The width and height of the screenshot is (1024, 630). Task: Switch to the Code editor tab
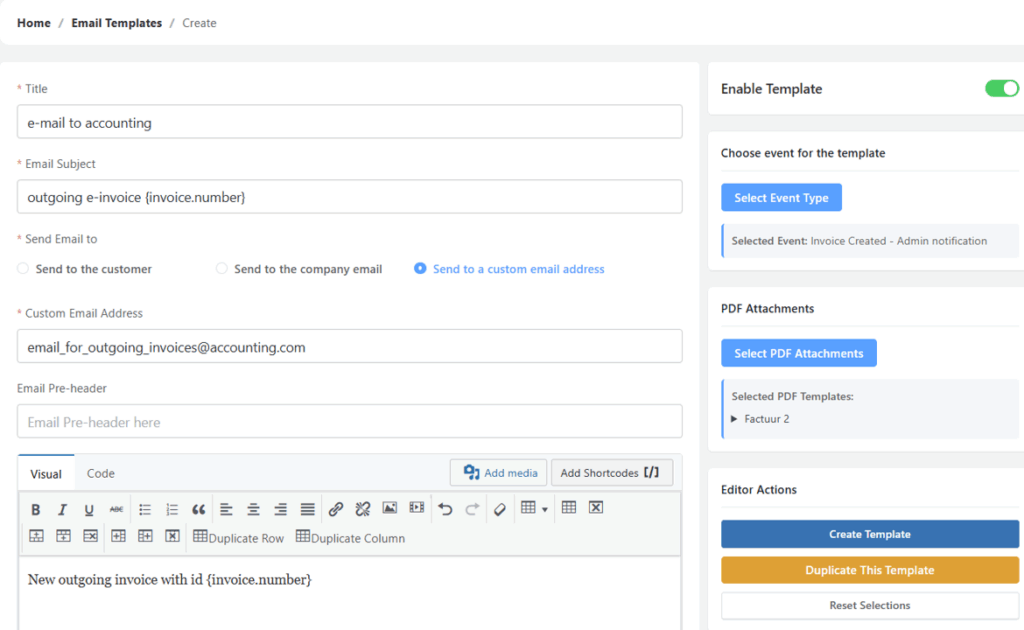tap(100, 472)
